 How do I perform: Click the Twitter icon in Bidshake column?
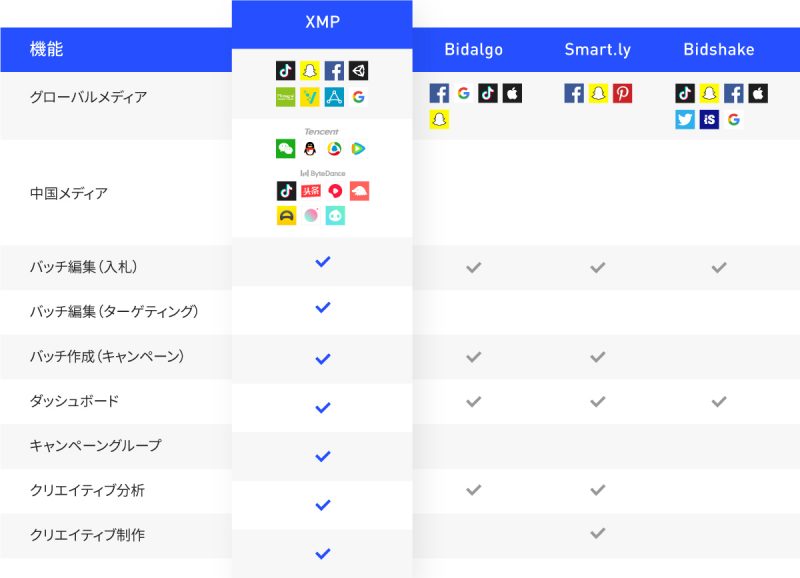685,119
